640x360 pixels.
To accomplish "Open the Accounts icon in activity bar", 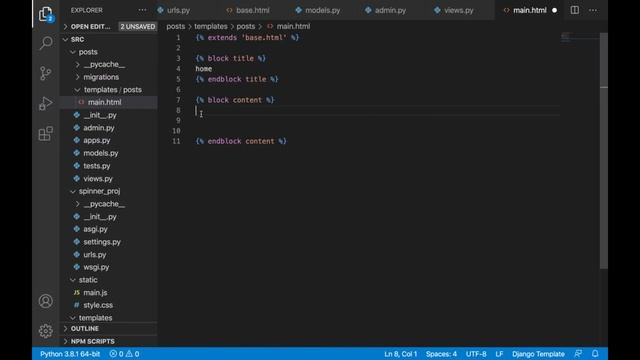I will tap(46, 301).
